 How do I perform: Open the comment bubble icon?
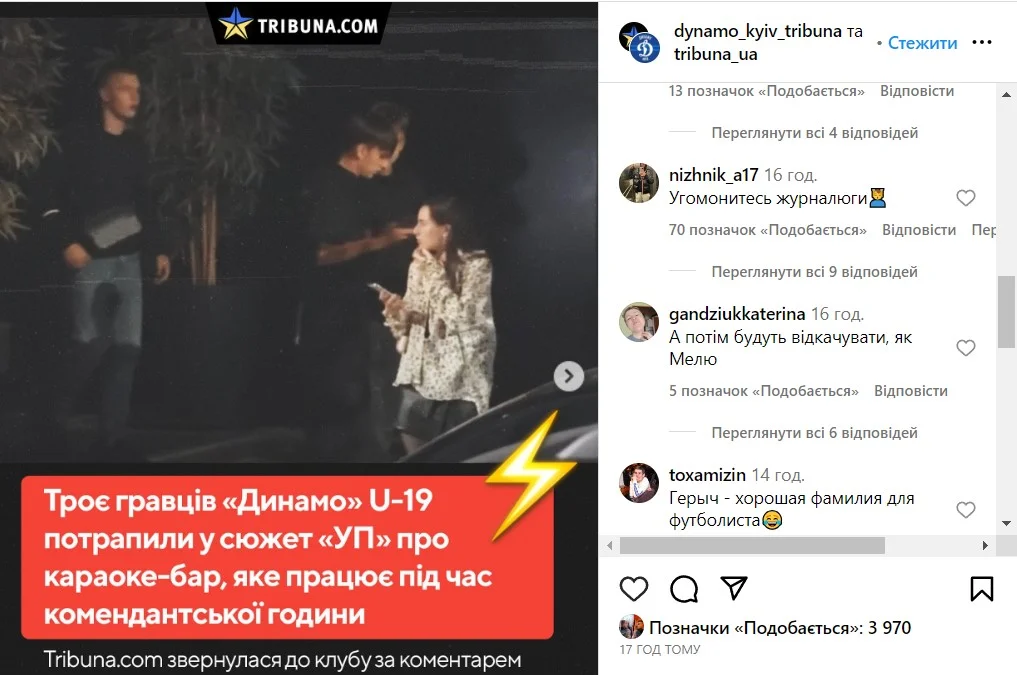[x=684, y=589]
